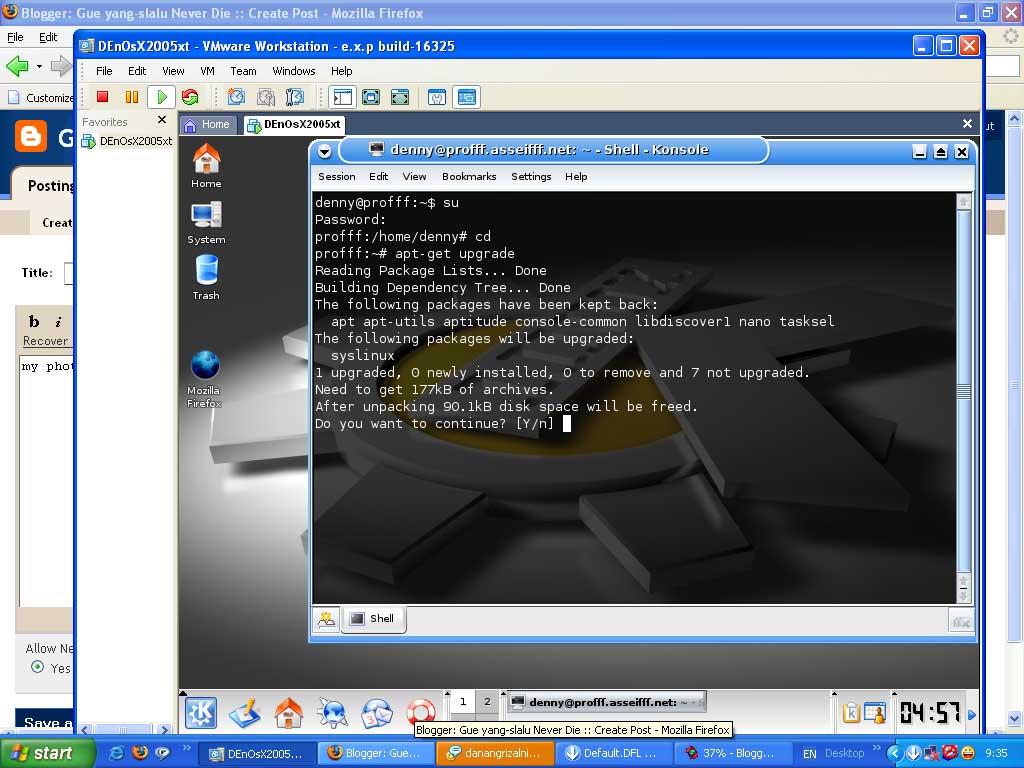This screenshot has width=1024, height=768.
Task: Click the VMware suspend (pause) button
Action: pos(132,97)
